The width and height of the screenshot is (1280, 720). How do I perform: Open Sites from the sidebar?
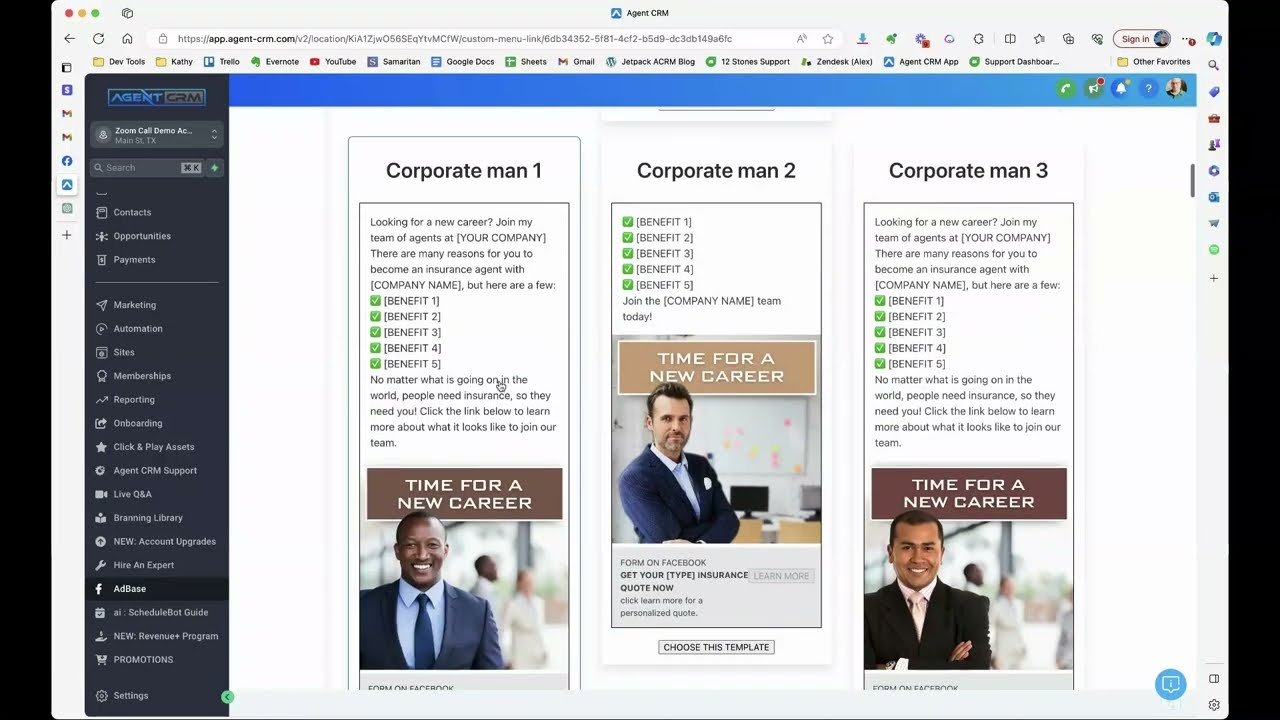(x=123, y=352)
